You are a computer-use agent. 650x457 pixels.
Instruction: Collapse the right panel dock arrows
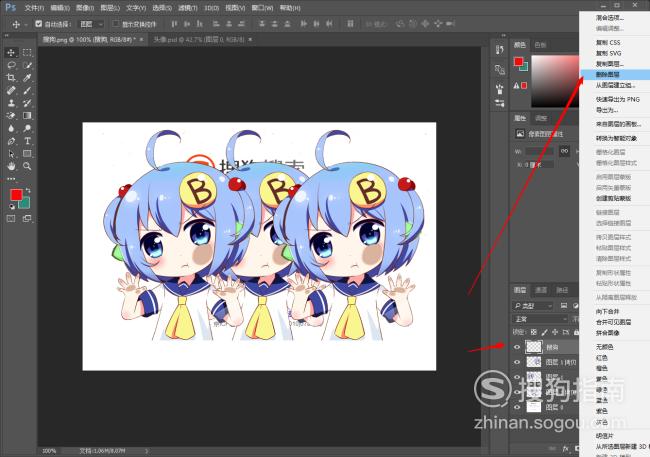pos(504,36)
